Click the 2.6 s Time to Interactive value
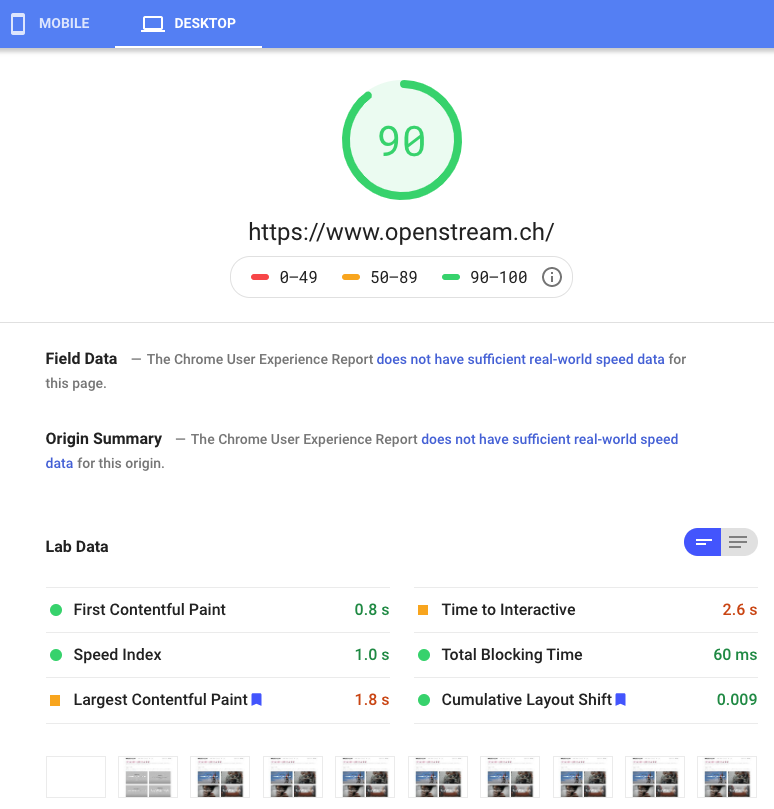This screenshot has width=774, height=809. 739,609
